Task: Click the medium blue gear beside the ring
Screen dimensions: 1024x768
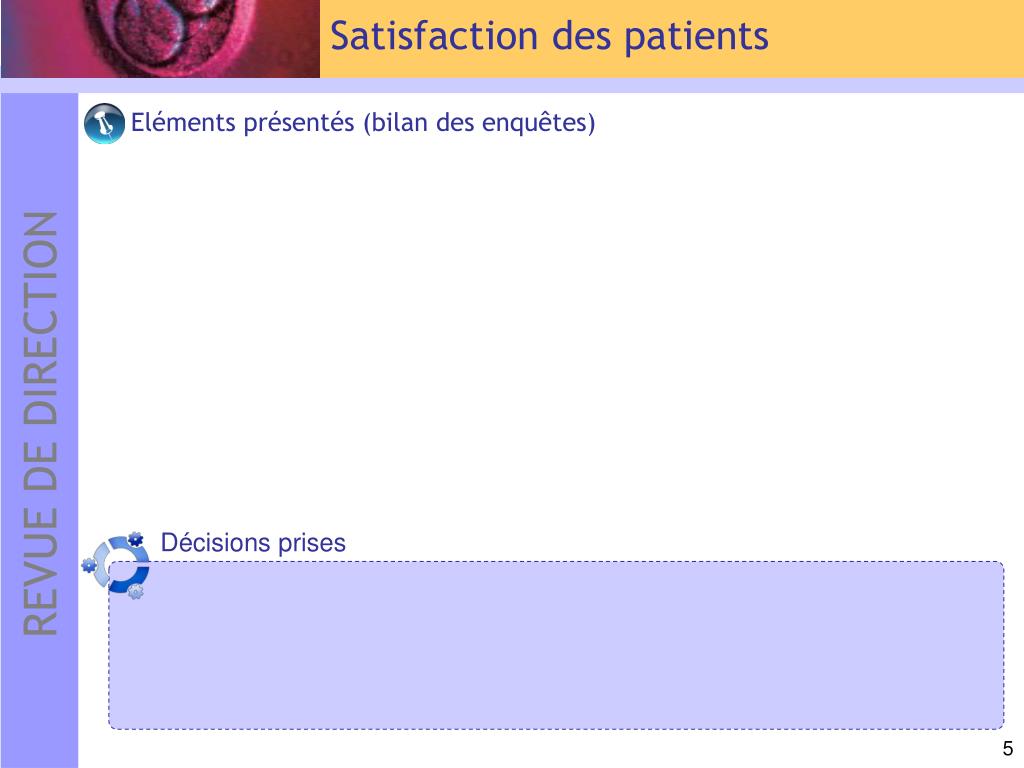Action: click(89, 565)
